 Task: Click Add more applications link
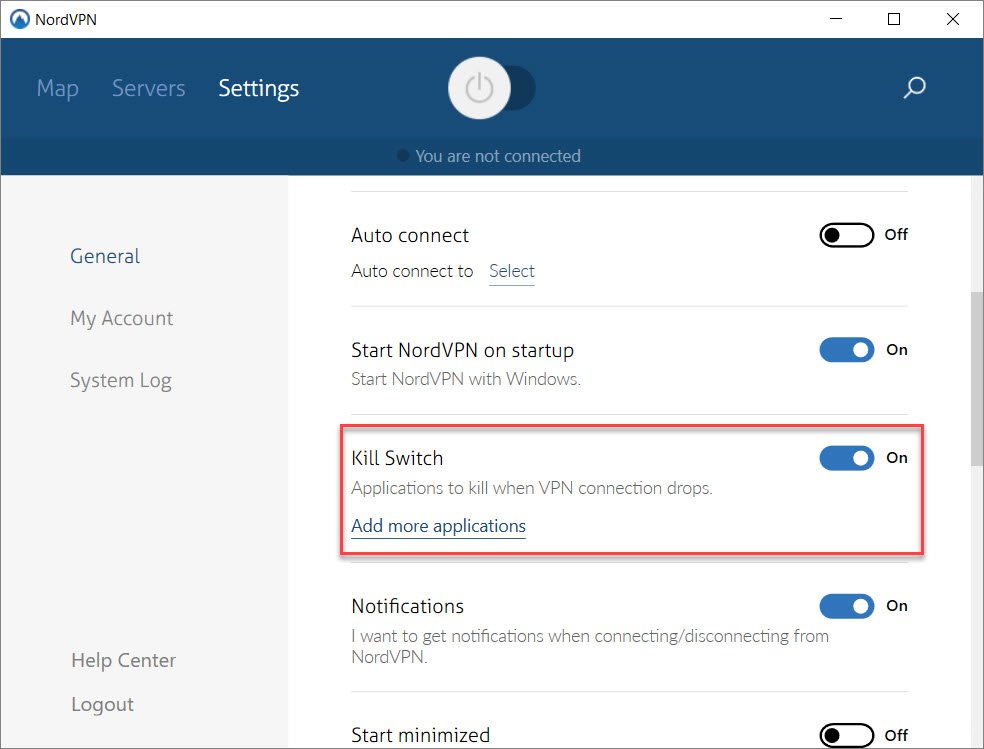tap(438, 526)
